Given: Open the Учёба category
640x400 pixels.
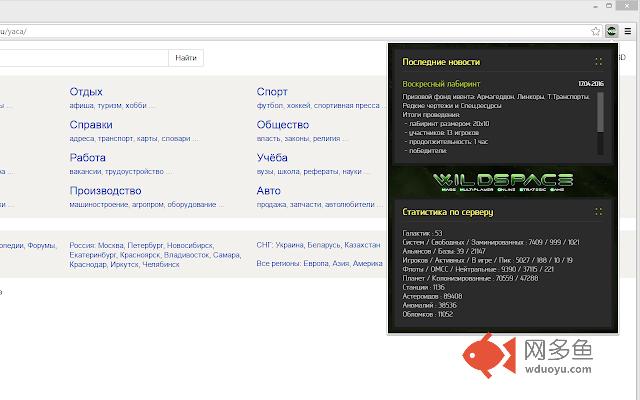Looking at the screenshot, I should (272, 158).
